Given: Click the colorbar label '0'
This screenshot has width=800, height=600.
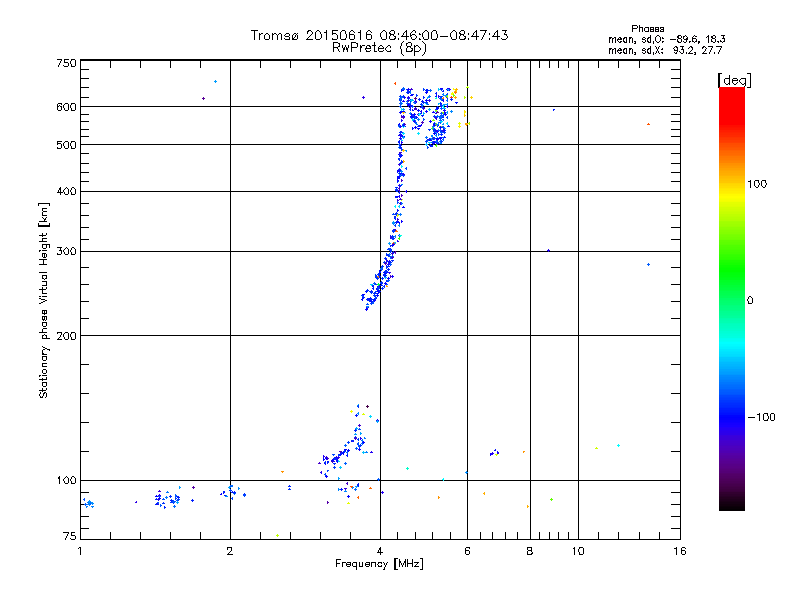Looking at the screenshot, I should tap(750, 301).
